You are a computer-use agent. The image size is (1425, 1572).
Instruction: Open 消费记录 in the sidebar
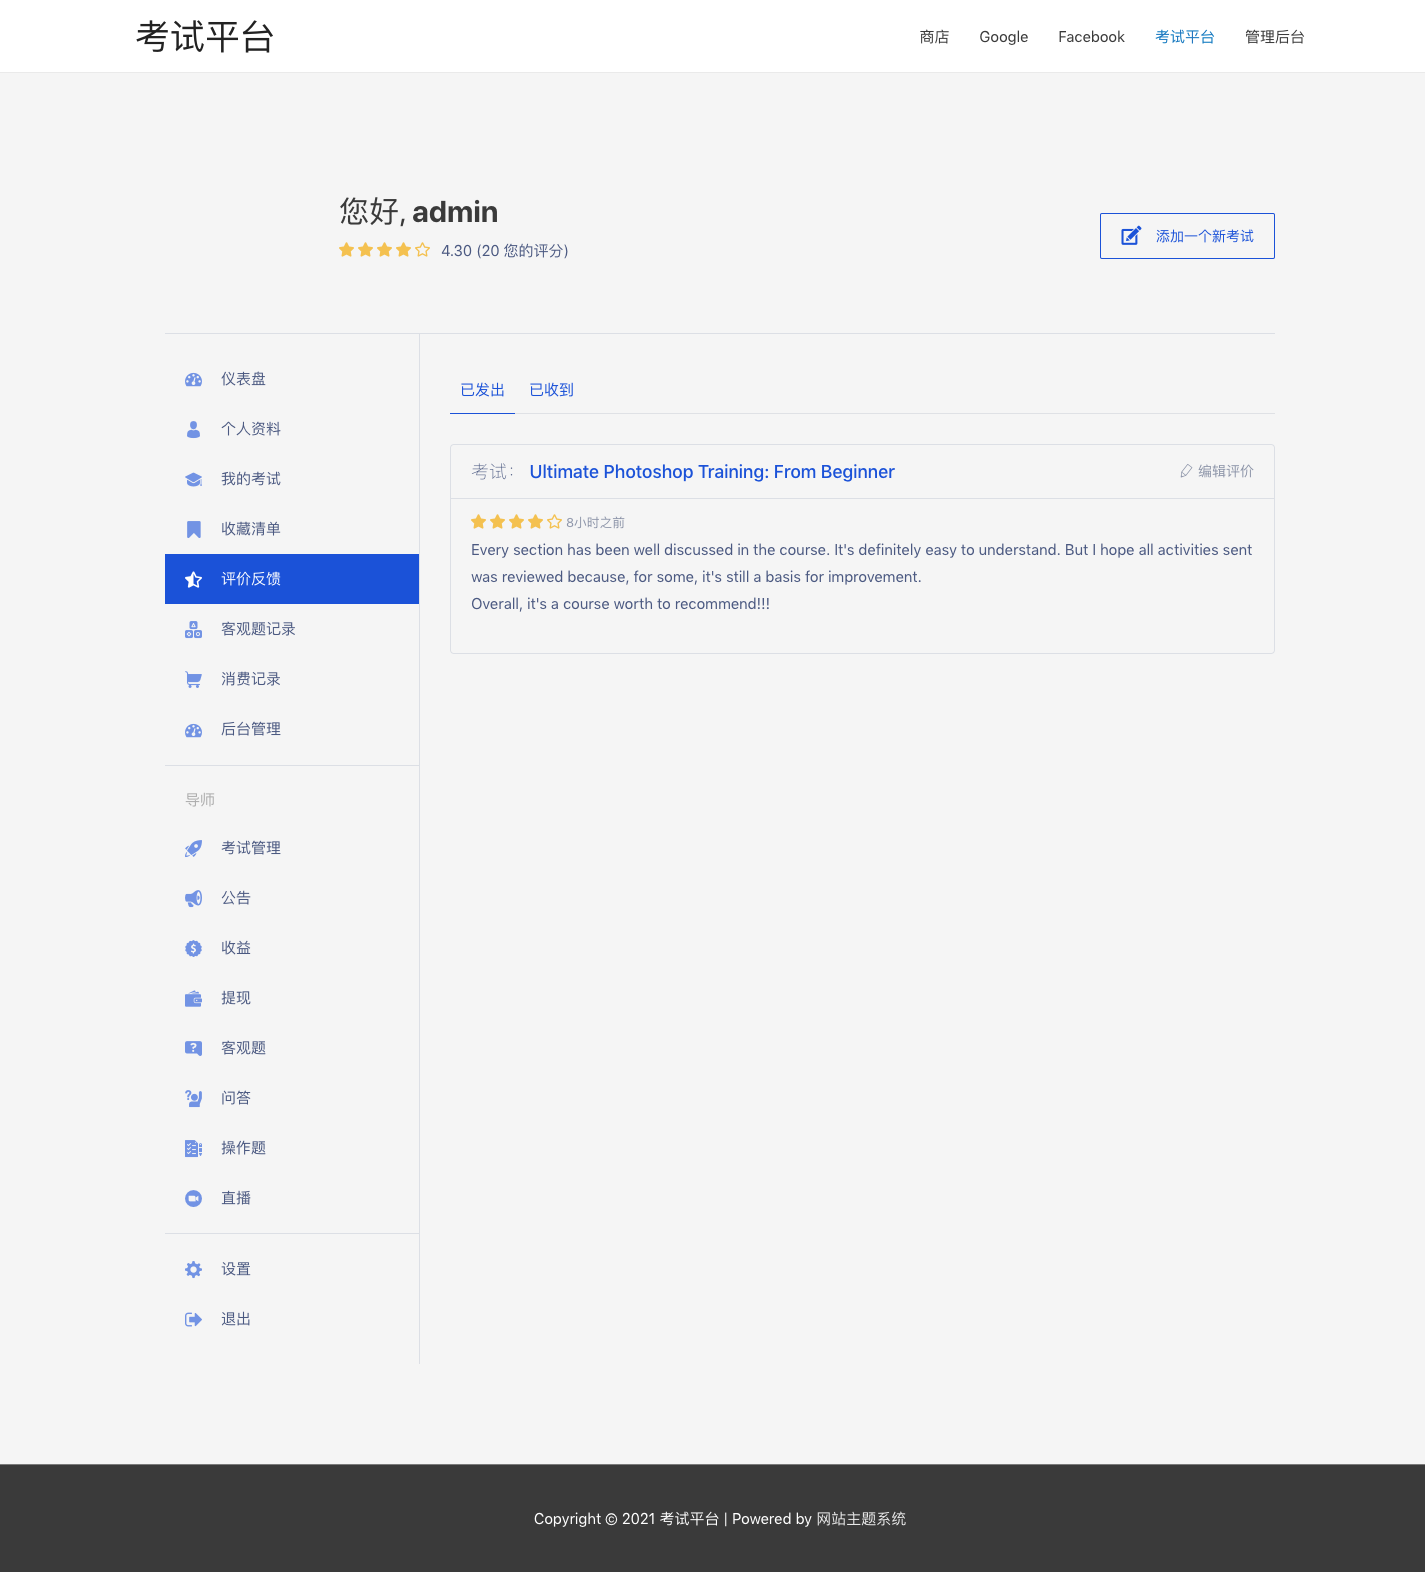tap(292, 679)
